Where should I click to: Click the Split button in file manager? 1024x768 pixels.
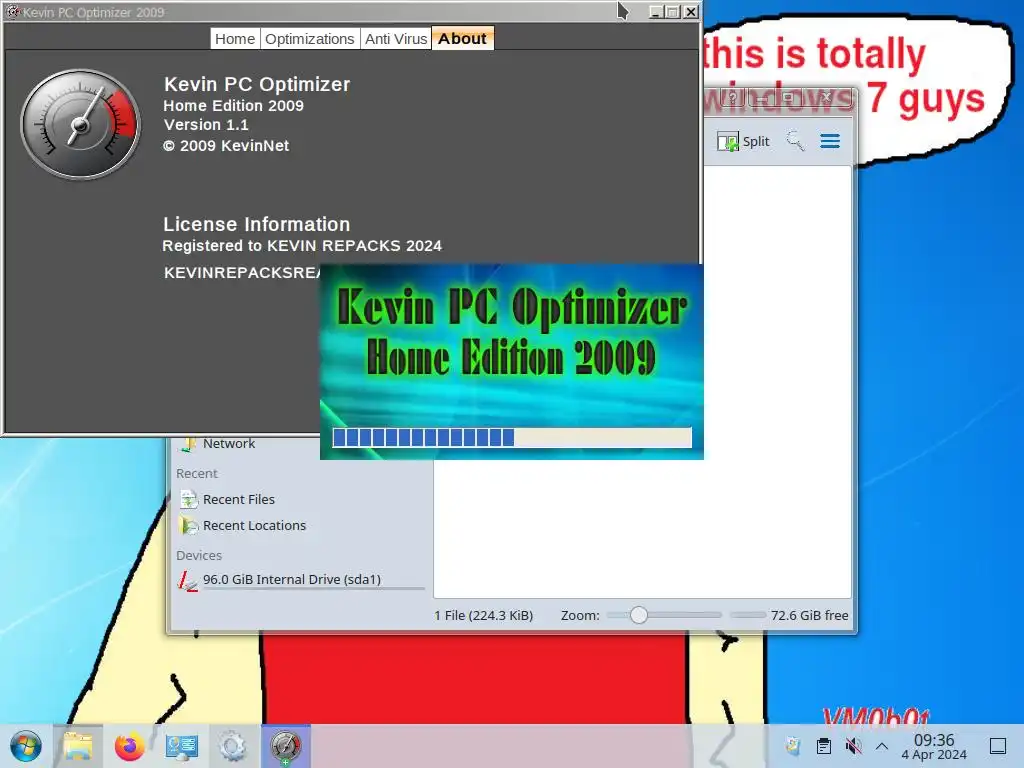pyautogui.click(x=743, y=141)
